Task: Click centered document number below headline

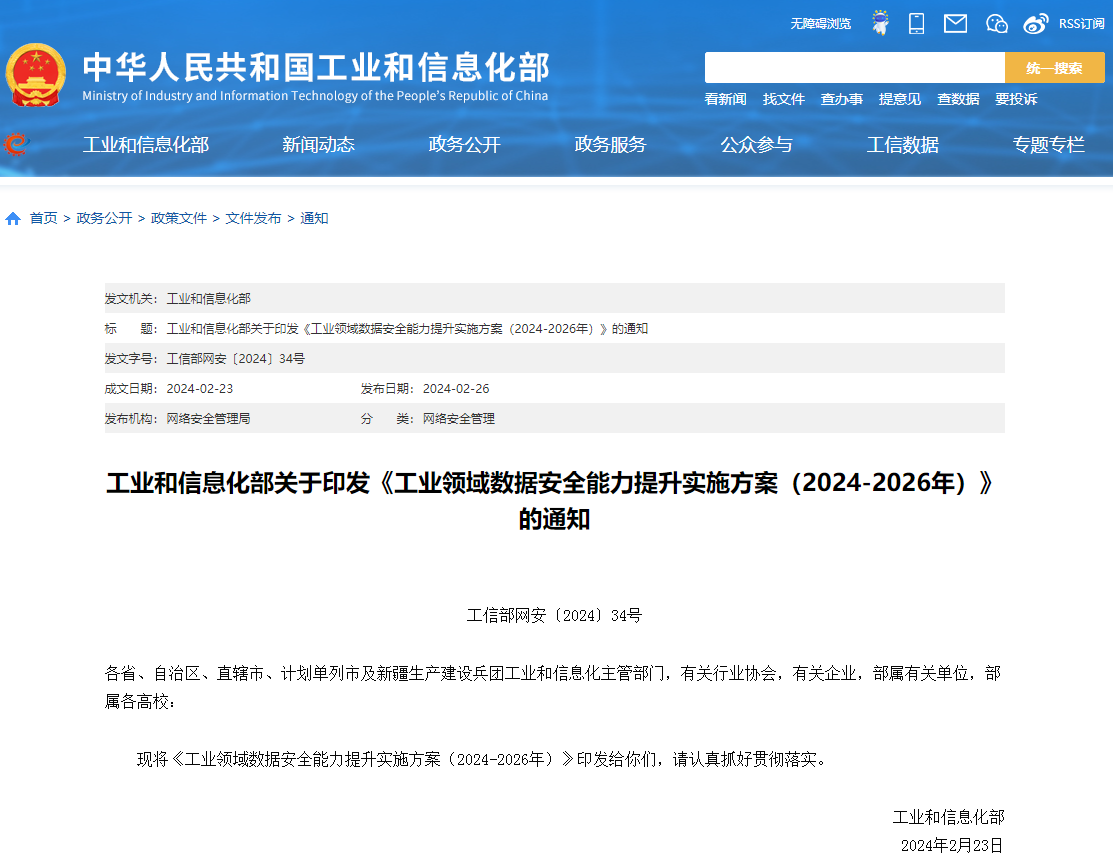Action: click(554, 616)
